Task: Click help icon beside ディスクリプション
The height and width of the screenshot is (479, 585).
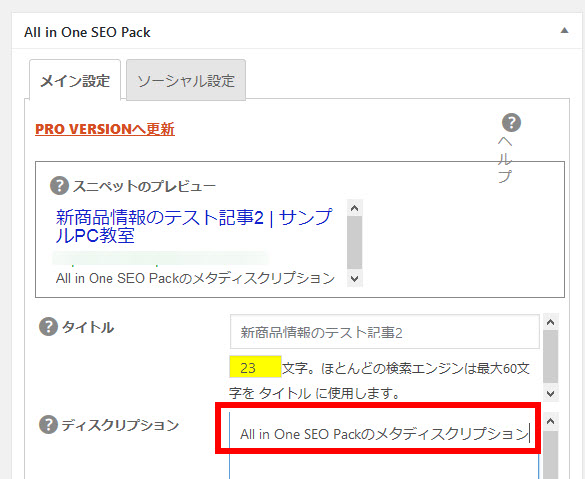Action: click(49, 425)
